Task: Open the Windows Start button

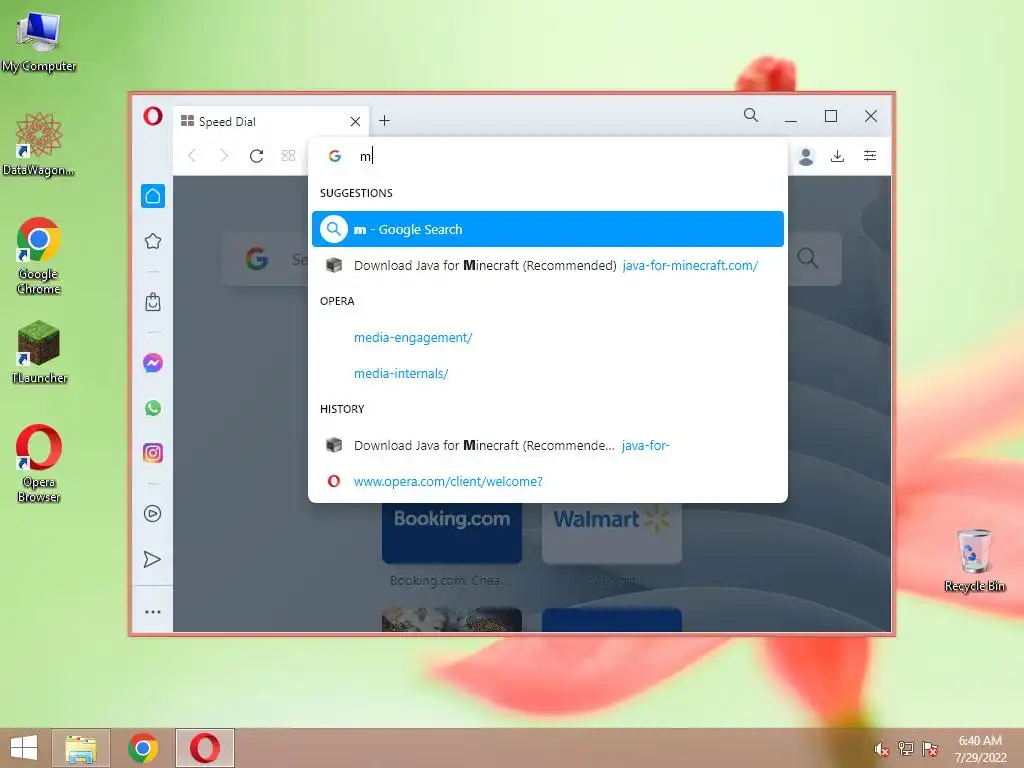Action: (x=24, y=748)
